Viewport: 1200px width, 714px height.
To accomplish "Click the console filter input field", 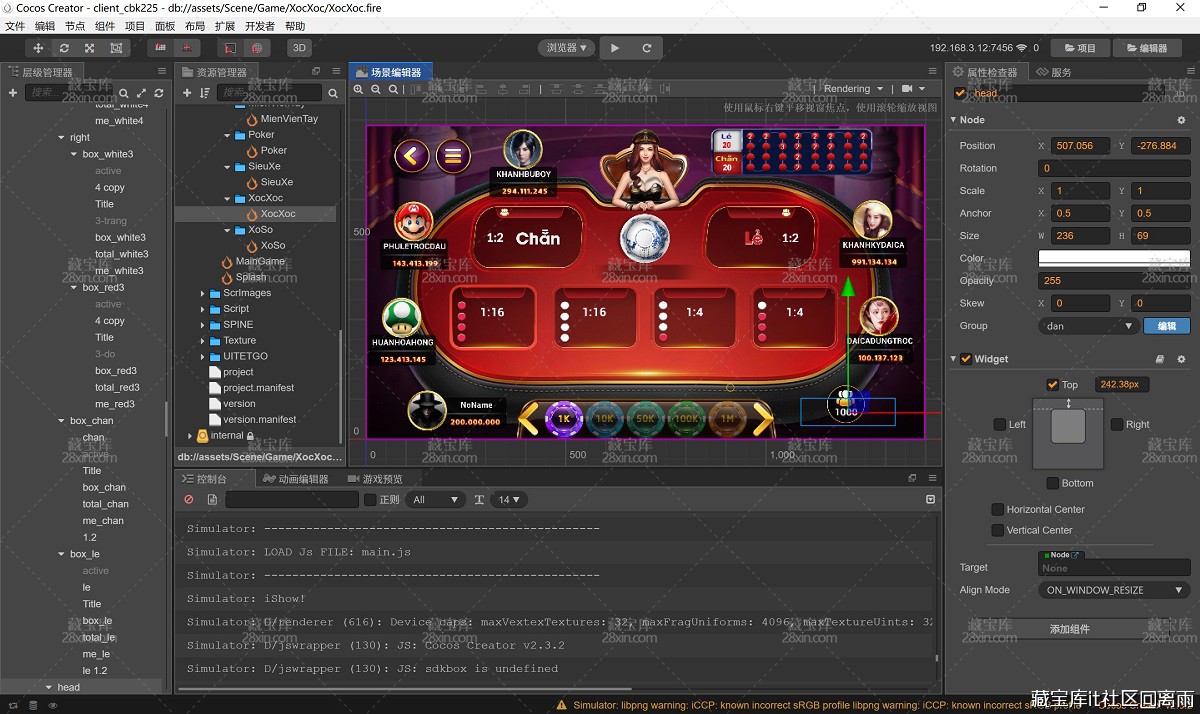I will click(292, 499).
